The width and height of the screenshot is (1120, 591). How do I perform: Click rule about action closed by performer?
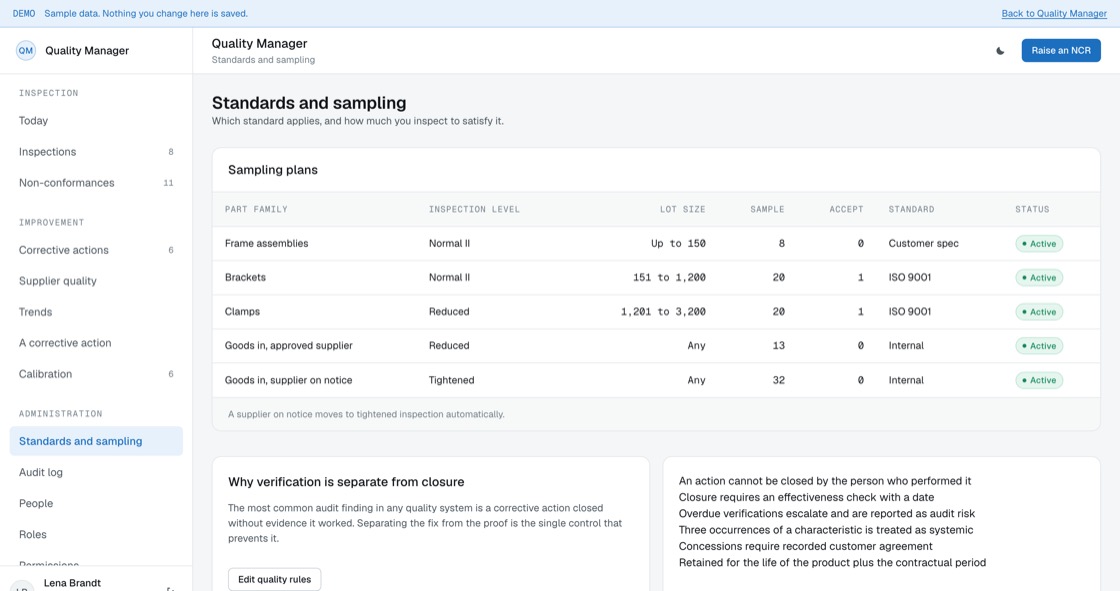pos(825,481)
